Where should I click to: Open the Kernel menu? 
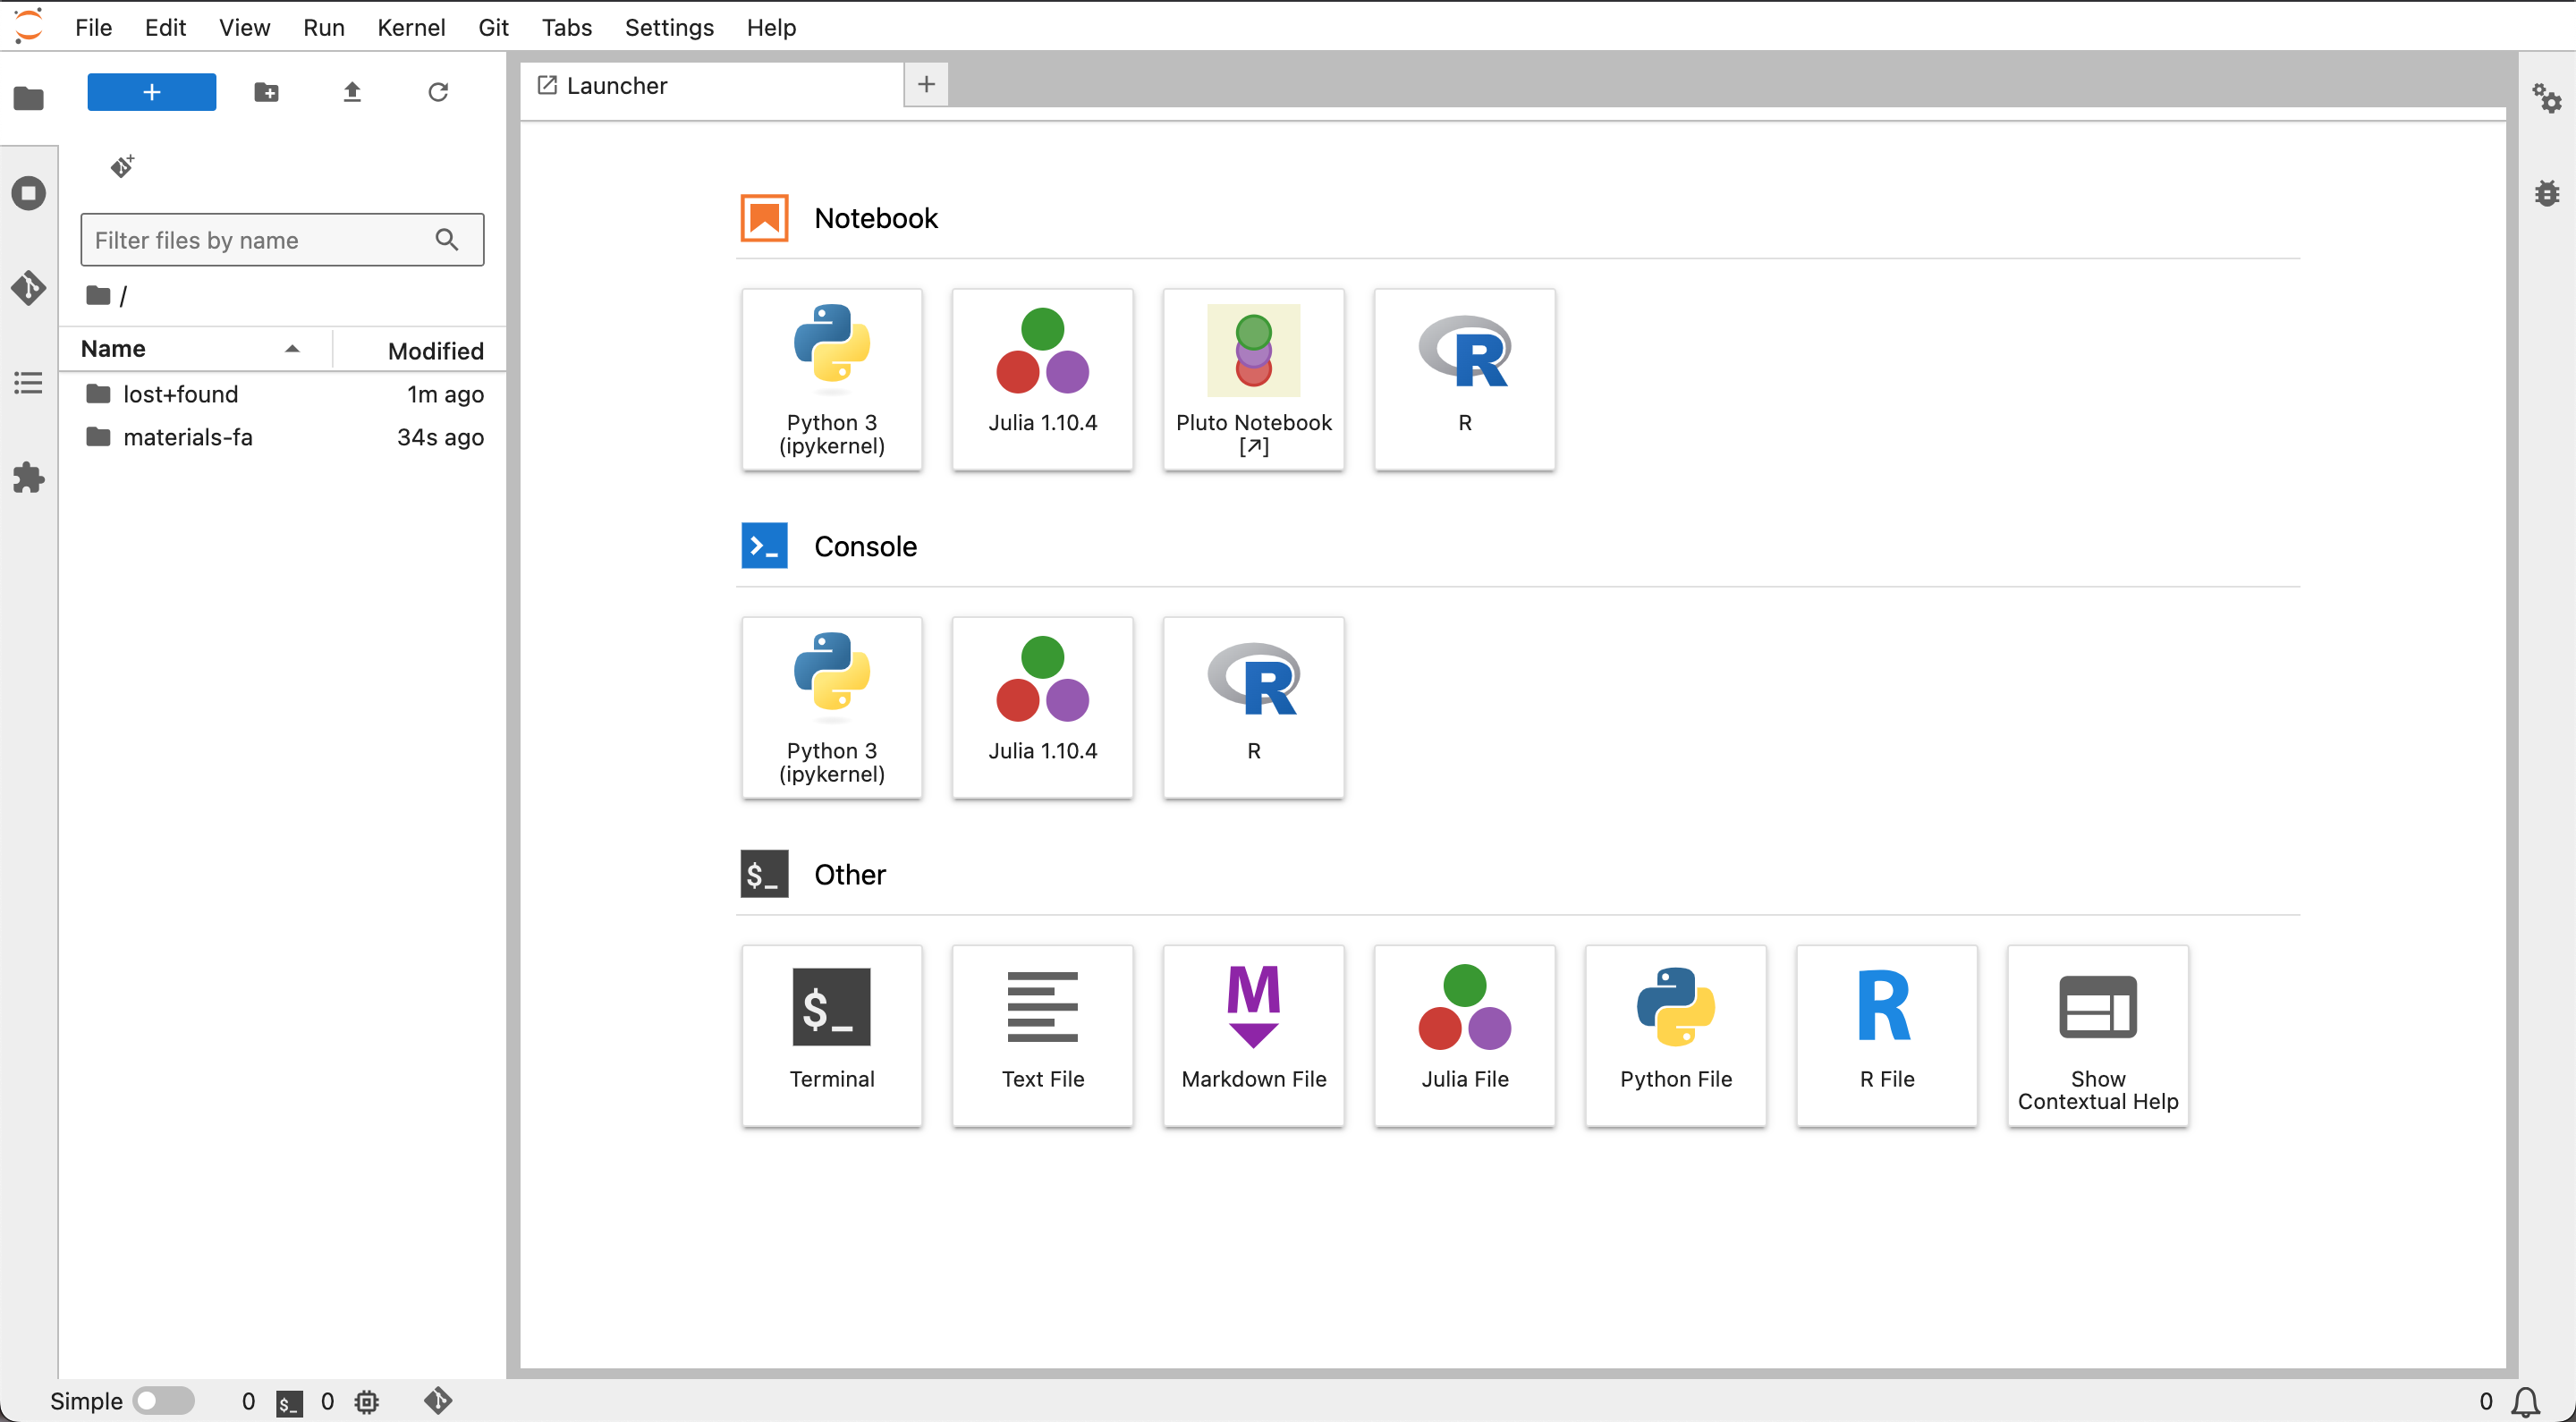point(411,27)
